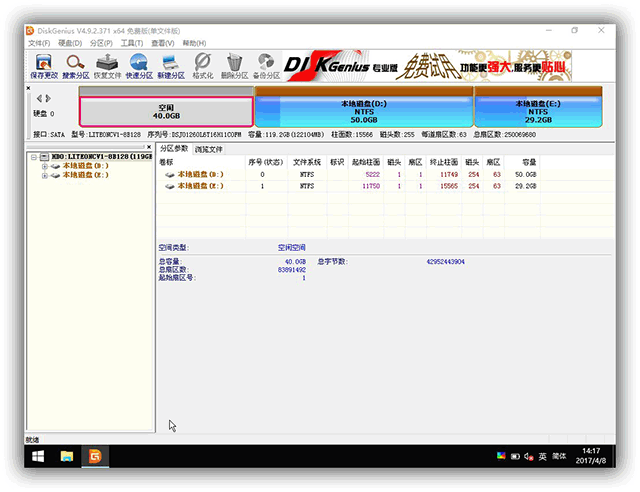
Task: Open the 帮助(H) menu
Action: (194, 43)
